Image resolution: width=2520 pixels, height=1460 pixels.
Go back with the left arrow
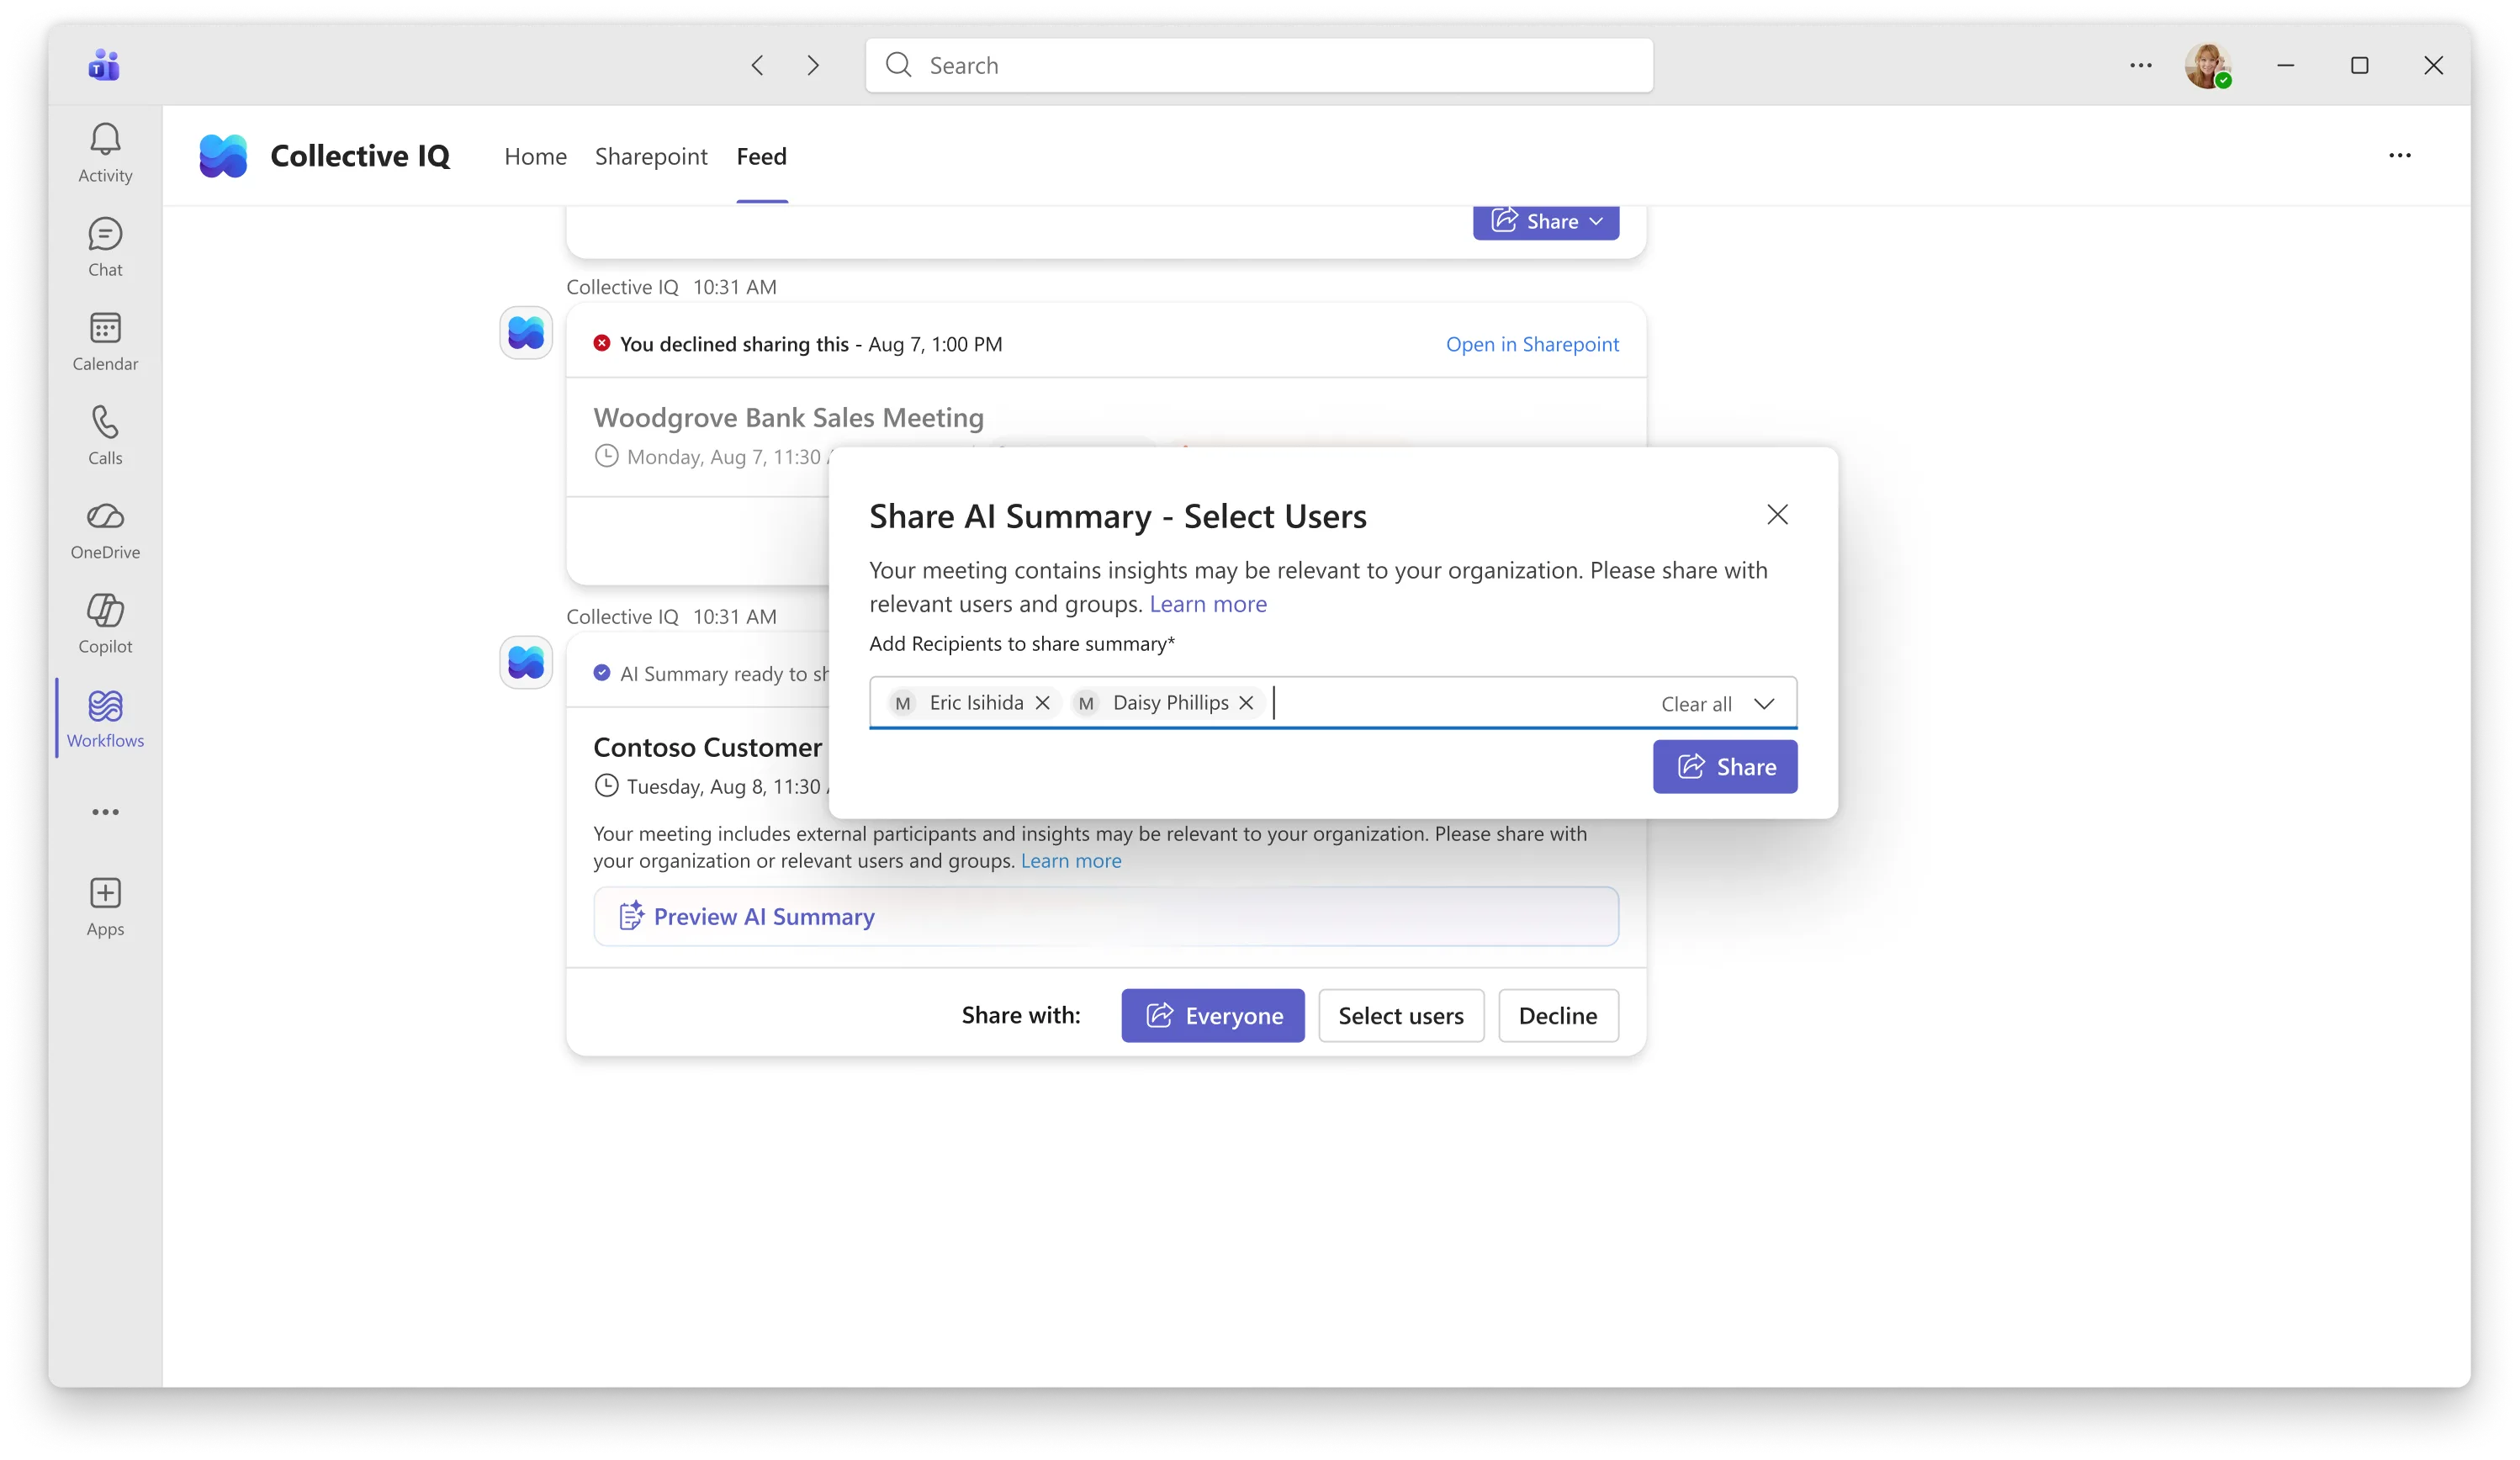click(x=758, y=65)
